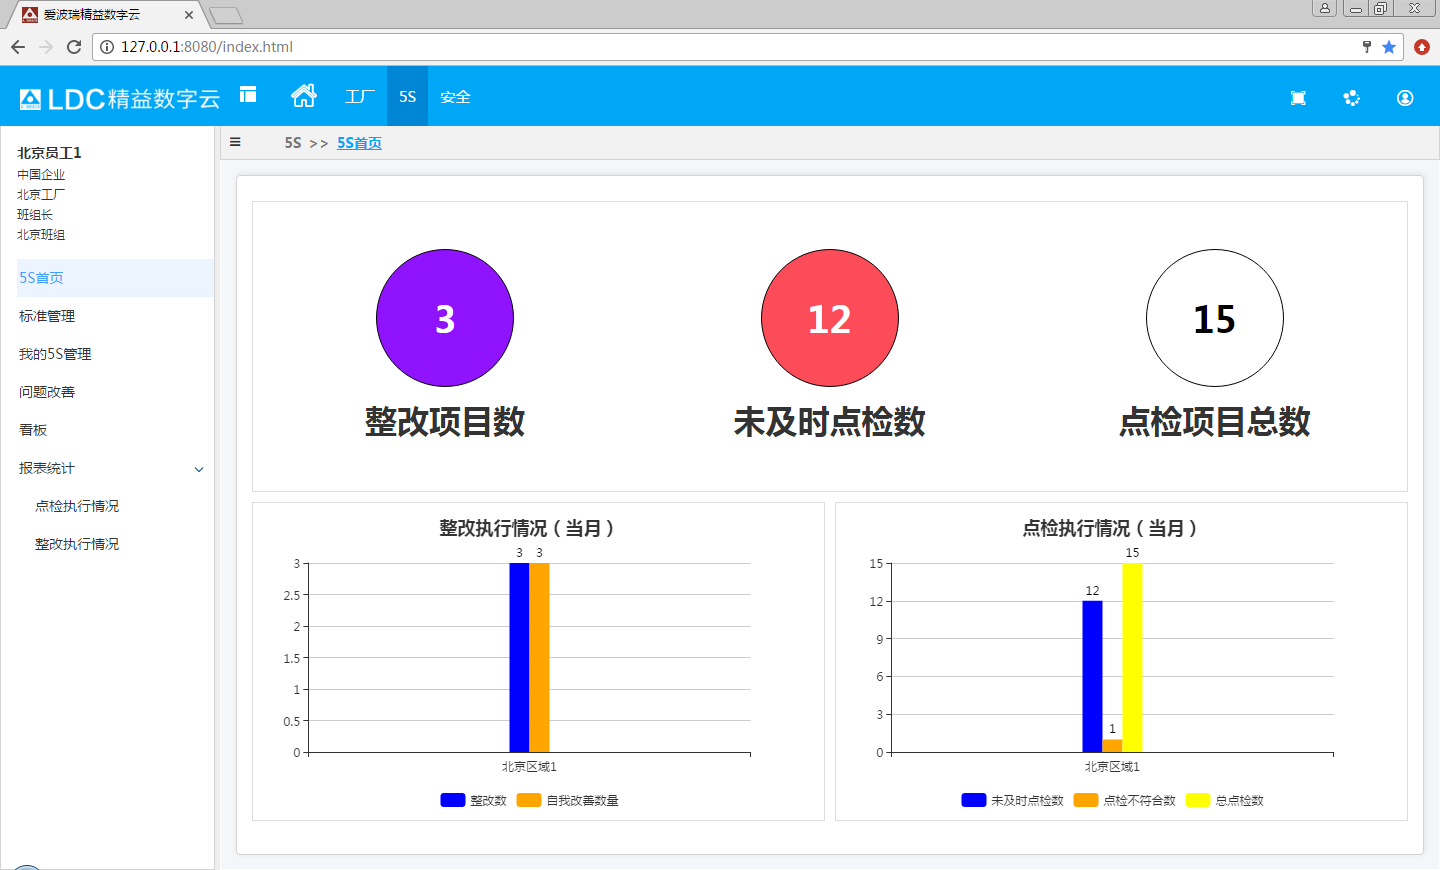Viewport: 1440px width, 870px height.
Task: Toggle 整改数 series in chart legend
Action: coord(474,800)
